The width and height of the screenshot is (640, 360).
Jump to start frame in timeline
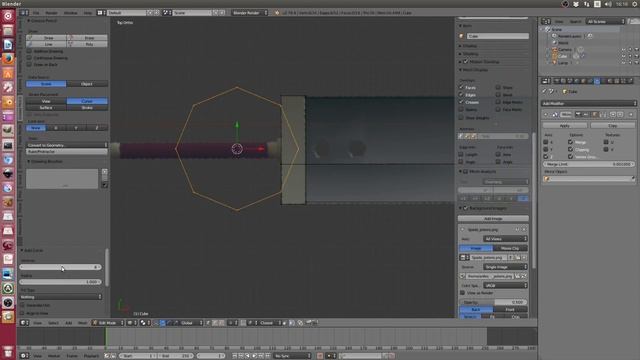235,356
